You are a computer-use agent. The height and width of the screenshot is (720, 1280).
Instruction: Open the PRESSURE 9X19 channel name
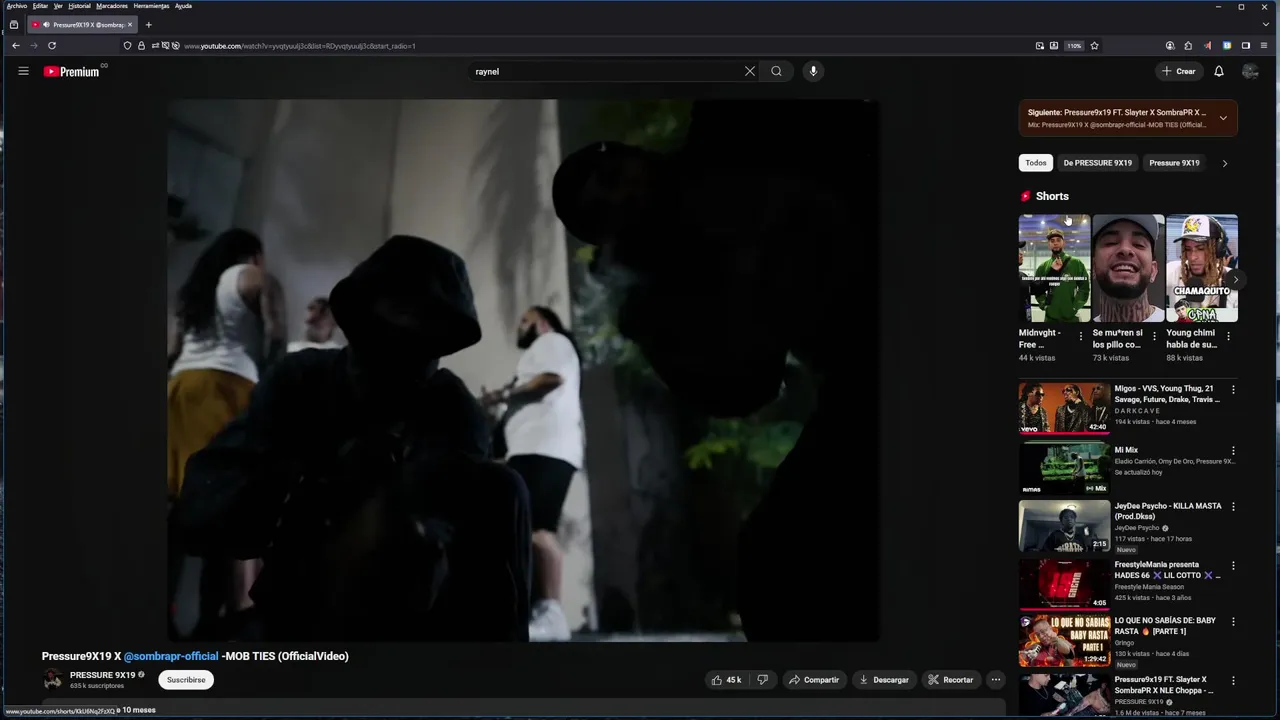point(102,675)
